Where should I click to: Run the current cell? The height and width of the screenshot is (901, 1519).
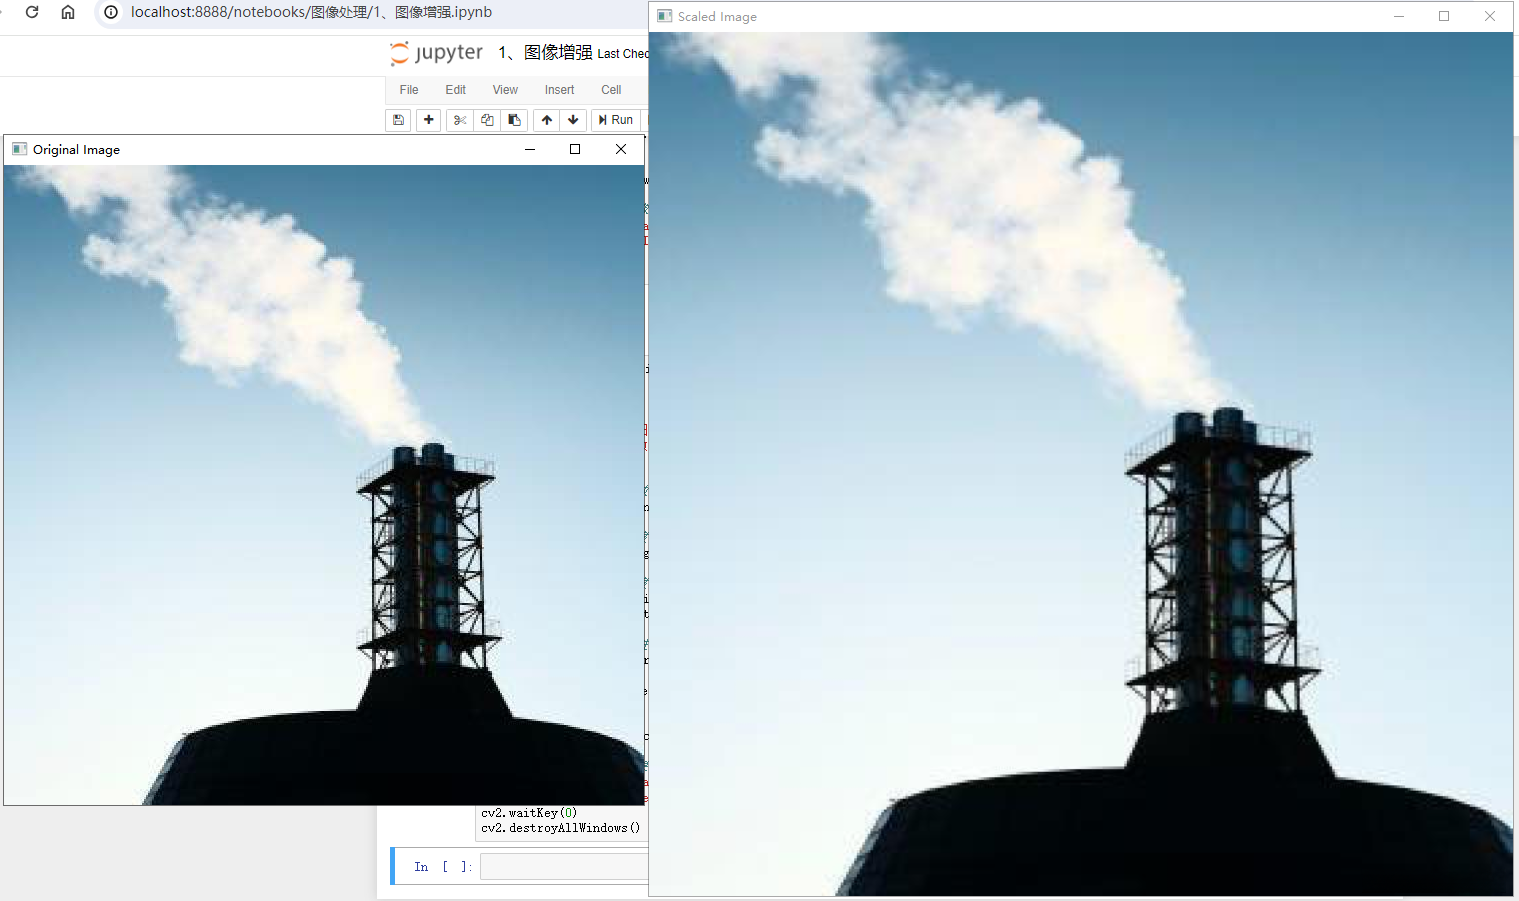point(615,120)
